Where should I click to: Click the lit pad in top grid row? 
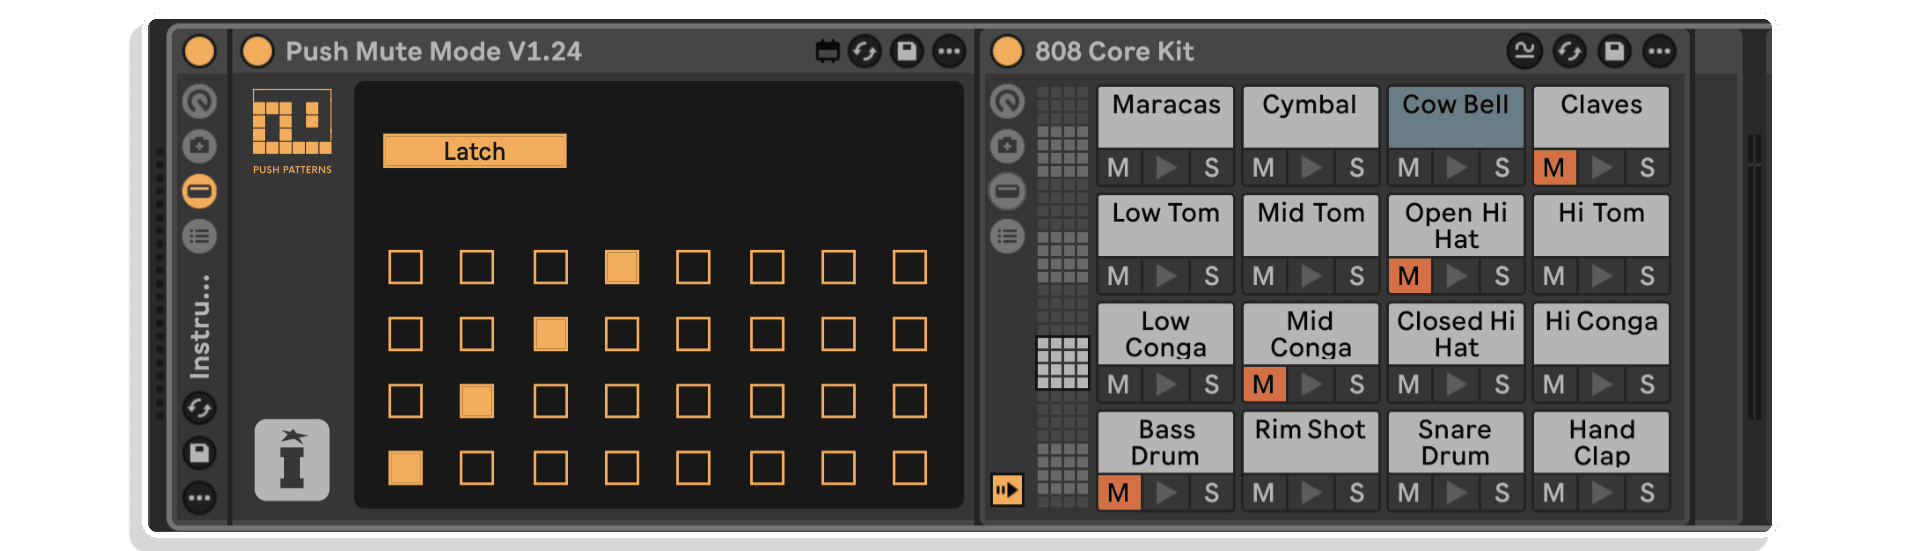[622, 267]
